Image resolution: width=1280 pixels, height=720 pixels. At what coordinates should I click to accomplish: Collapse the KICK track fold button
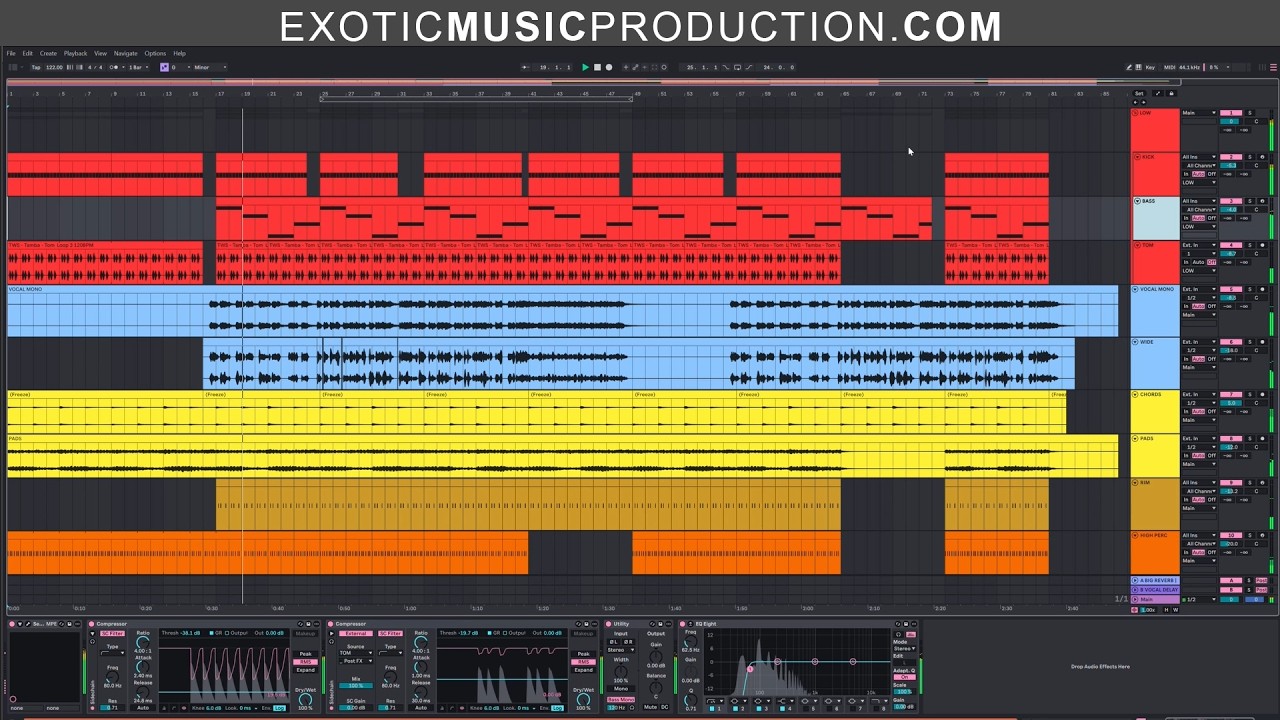coord(1137,157)
